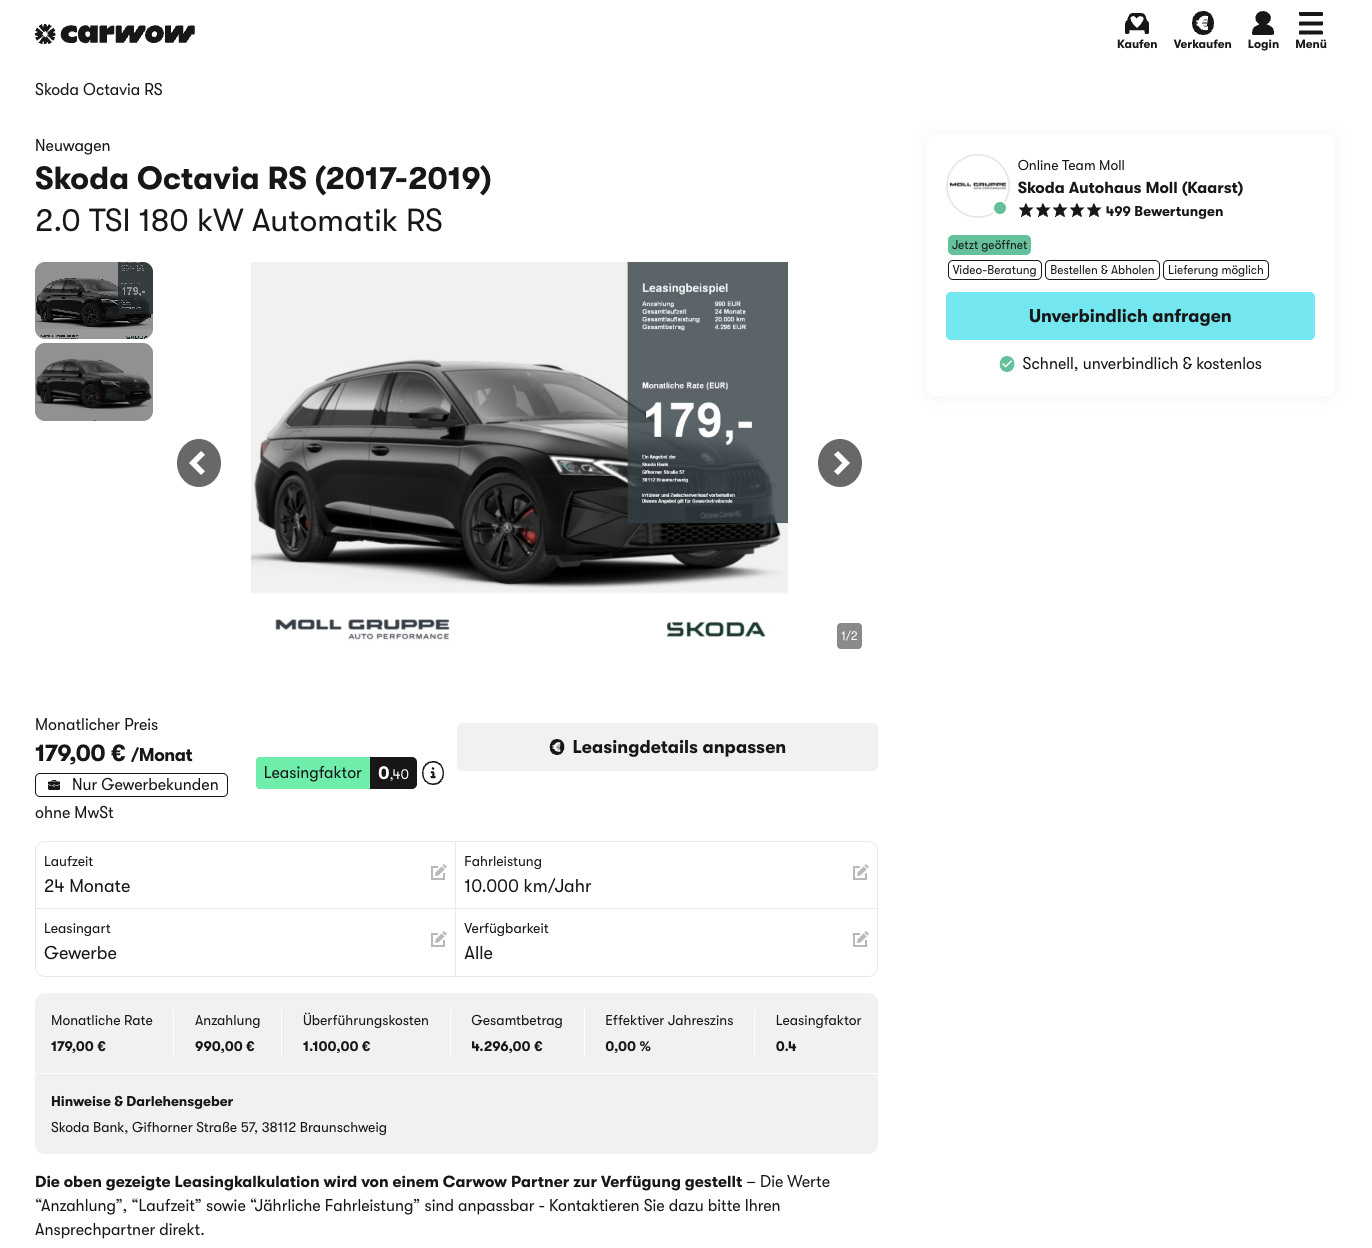Click the Leasingfaktor info icon
Screen dimensions: 1372x1248
433,773
